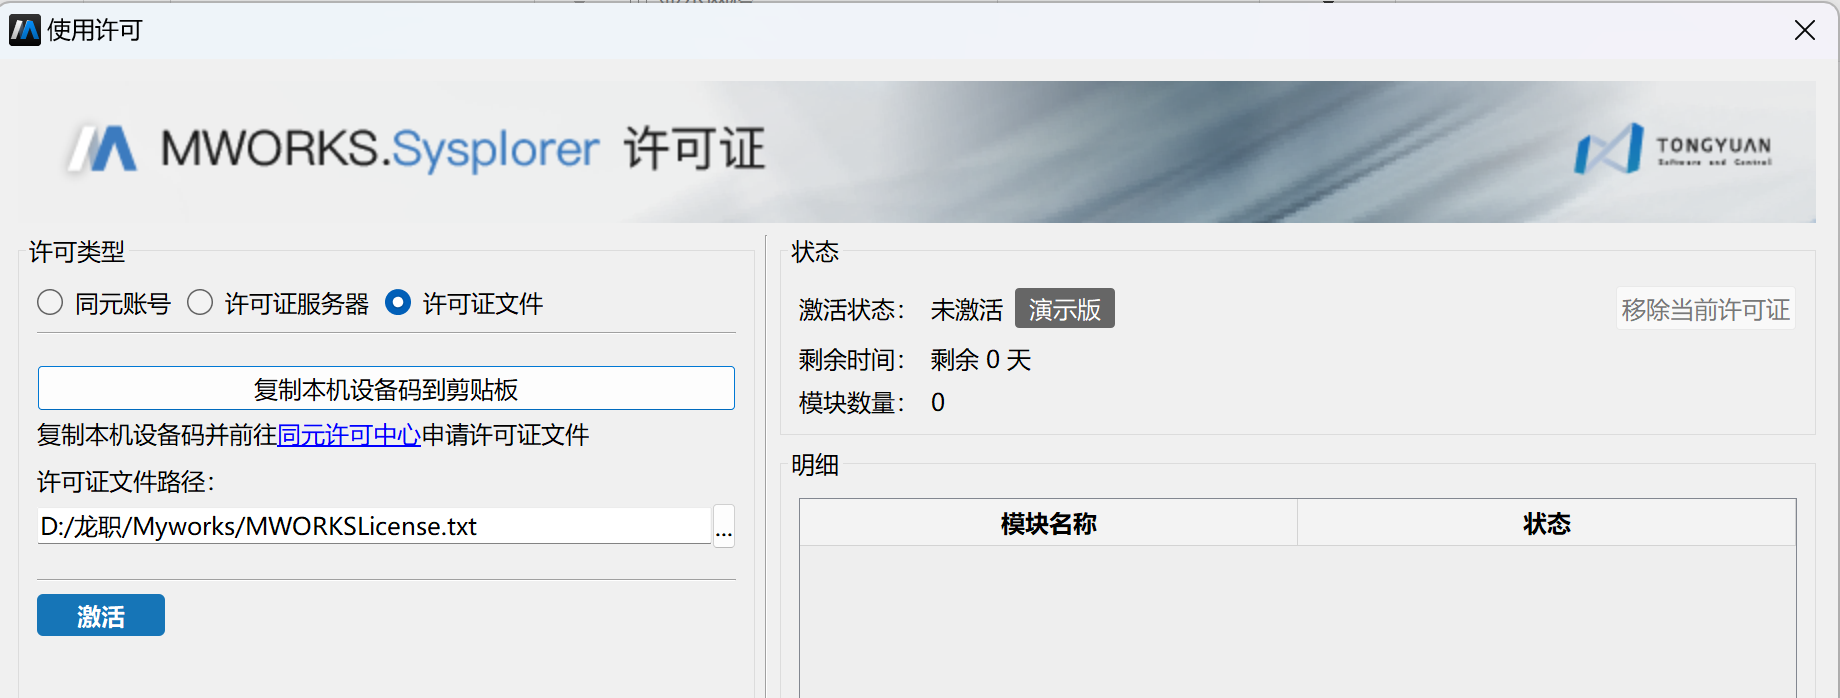
Task: Click the 使用许可 window title
Action: coord(95,30)
